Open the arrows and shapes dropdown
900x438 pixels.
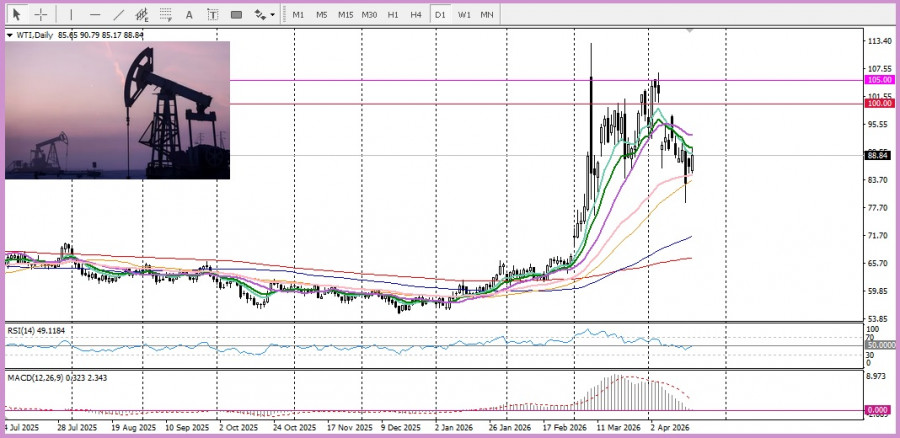[264, 15]
